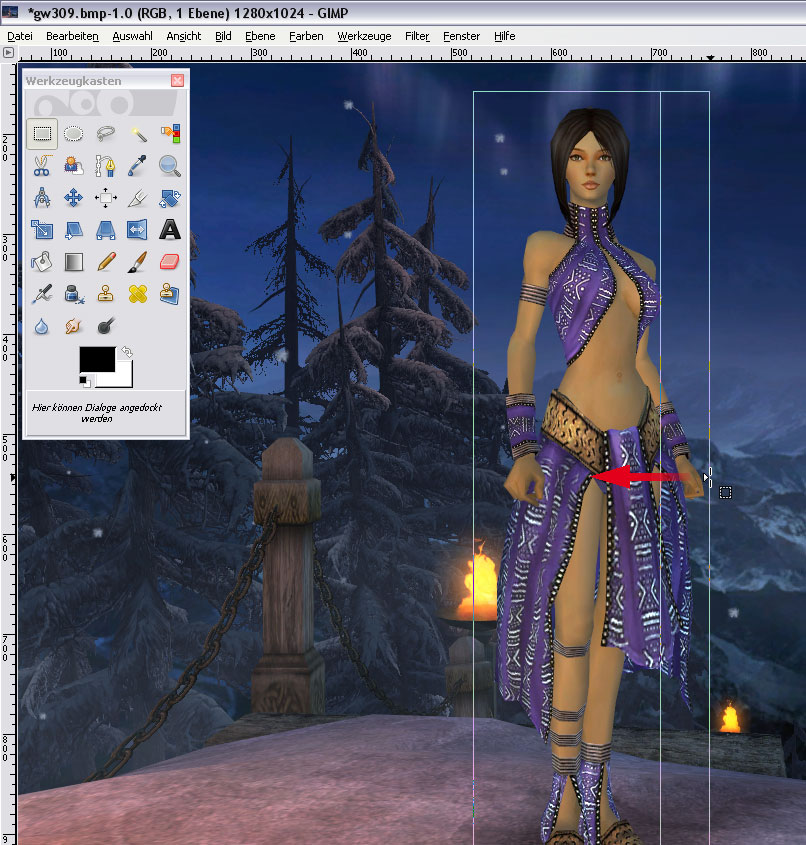The image size is (806, 845).
Task: Select the Color Picker eyedropper tool
Action: pyautogui.click(x=138, y=165)
